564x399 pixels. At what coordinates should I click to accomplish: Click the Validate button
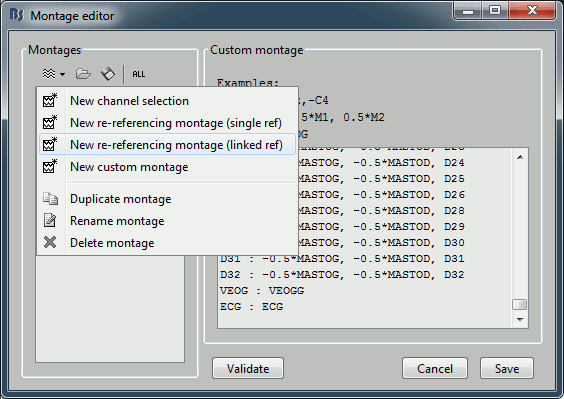click(x=248, y=368)
